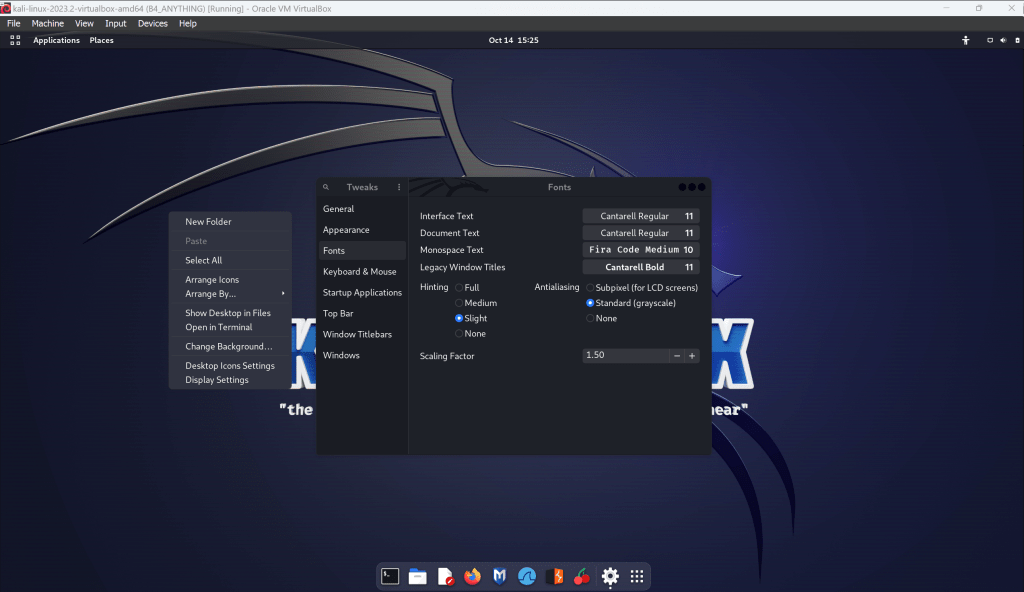Select Medium hinting option

click(x=459, y=303)
